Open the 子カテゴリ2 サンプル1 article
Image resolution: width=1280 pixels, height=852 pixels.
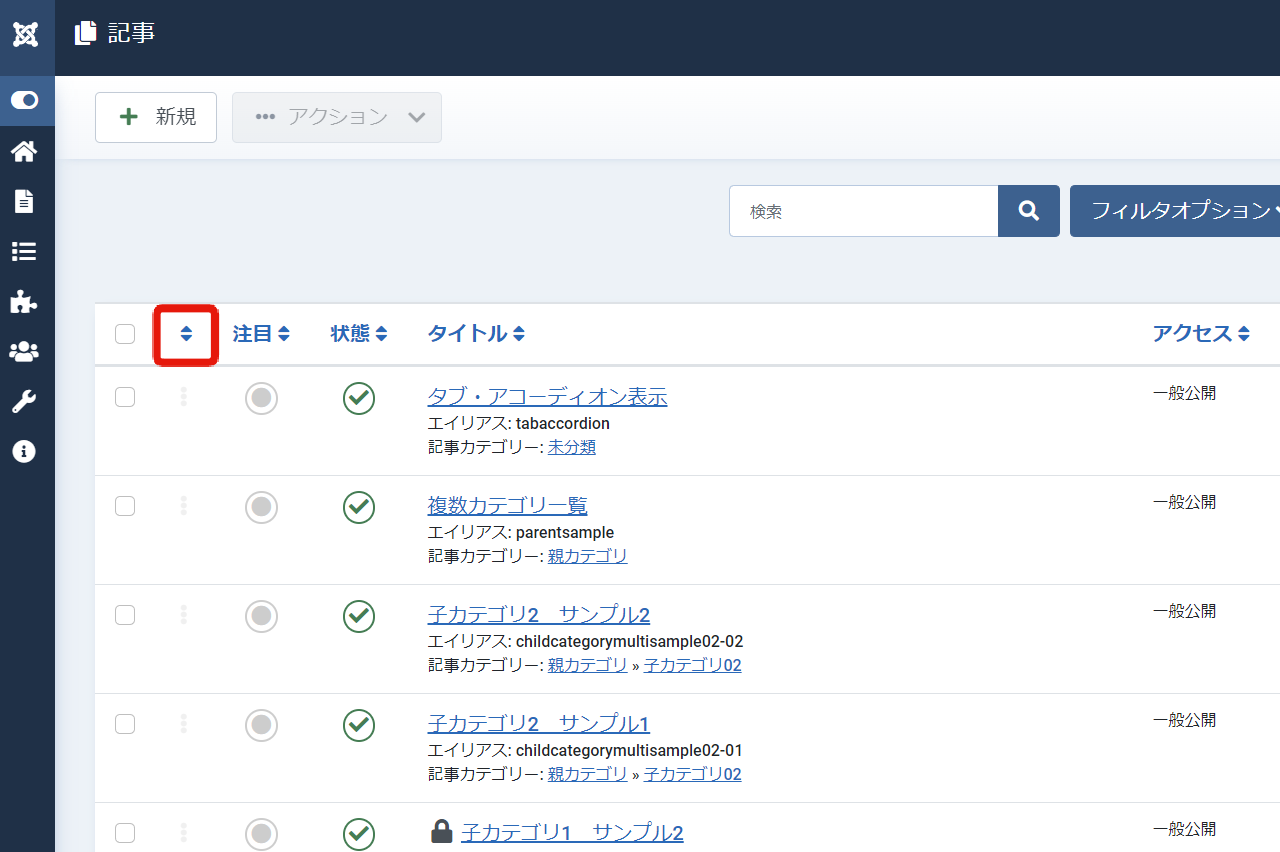pyautogui.click(x=539, y=724)
